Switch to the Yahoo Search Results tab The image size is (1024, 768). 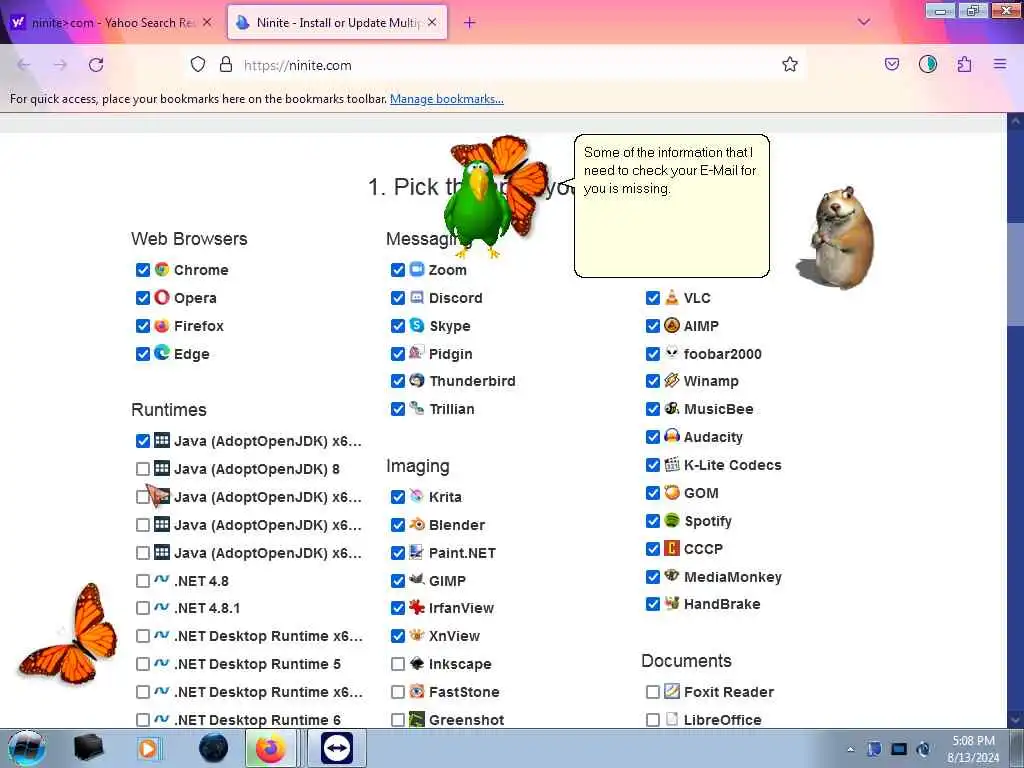[111, 22]
